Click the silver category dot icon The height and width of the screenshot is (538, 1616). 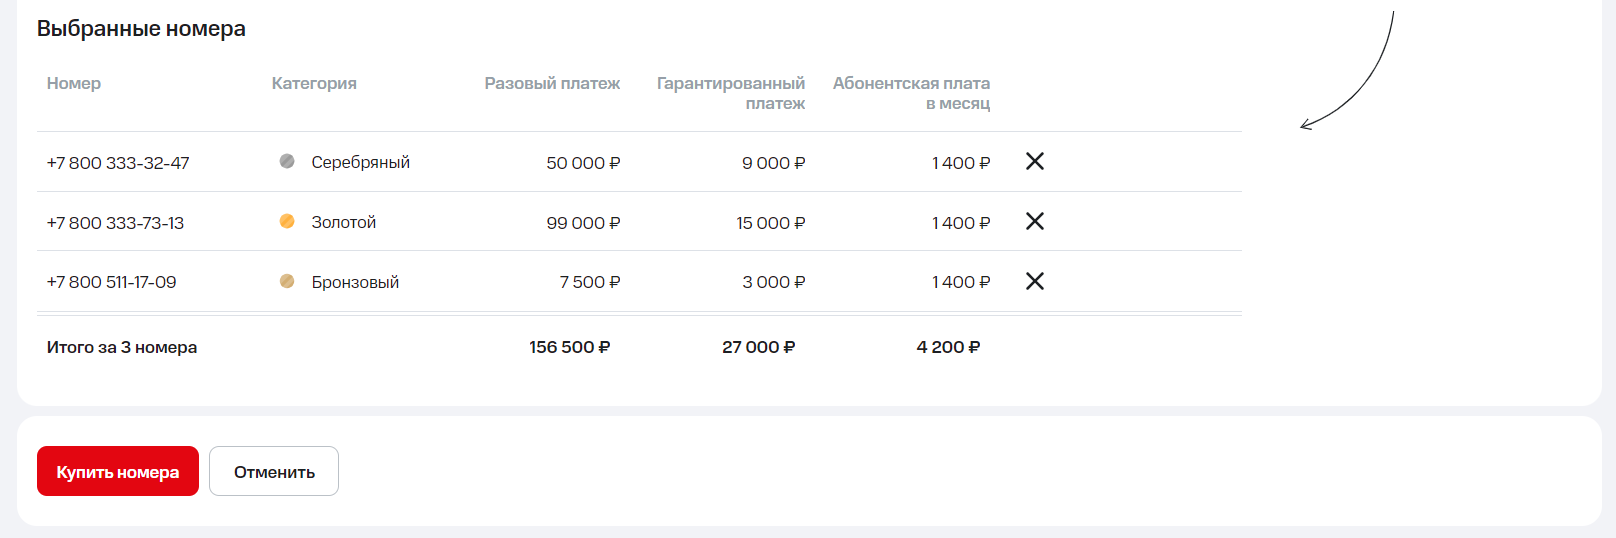pos(287,161)
